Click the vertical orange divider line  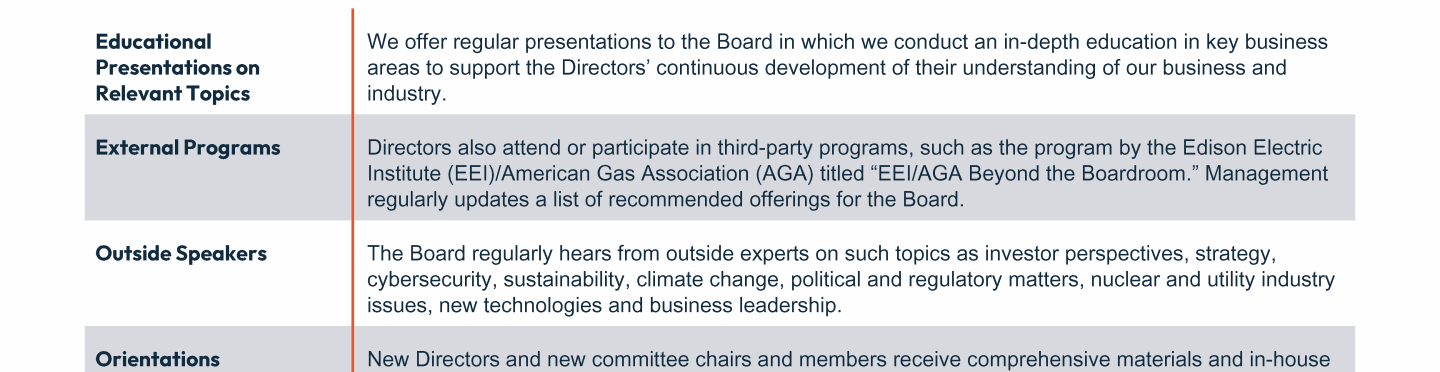pyautogui.click(x=353, y=190)
